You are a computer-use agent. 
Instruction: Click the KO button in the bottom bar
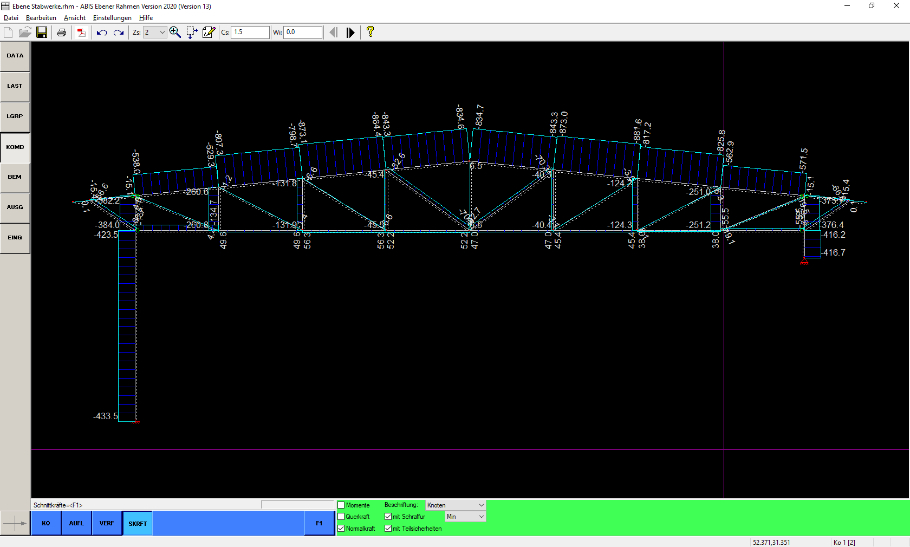(x=46, y=523)
